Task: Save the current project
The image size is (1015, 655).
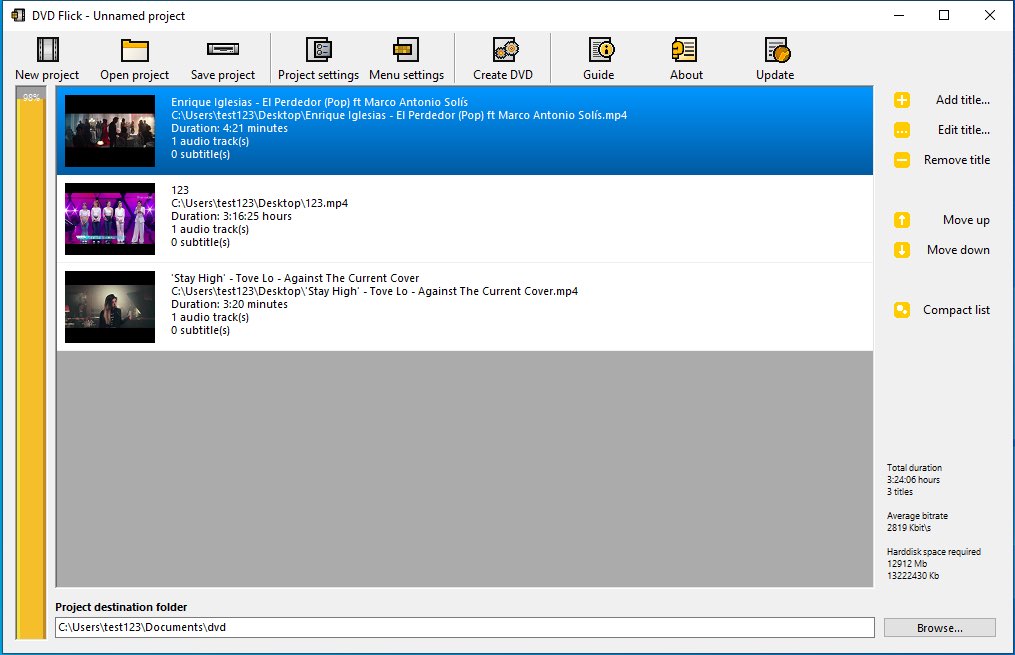Action: [x=222, y=57]
